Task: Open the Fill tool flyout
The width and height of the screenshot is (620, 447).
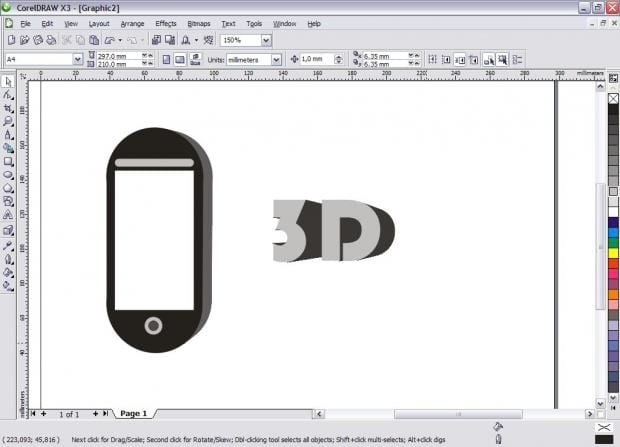Action: tap(8, 273)
